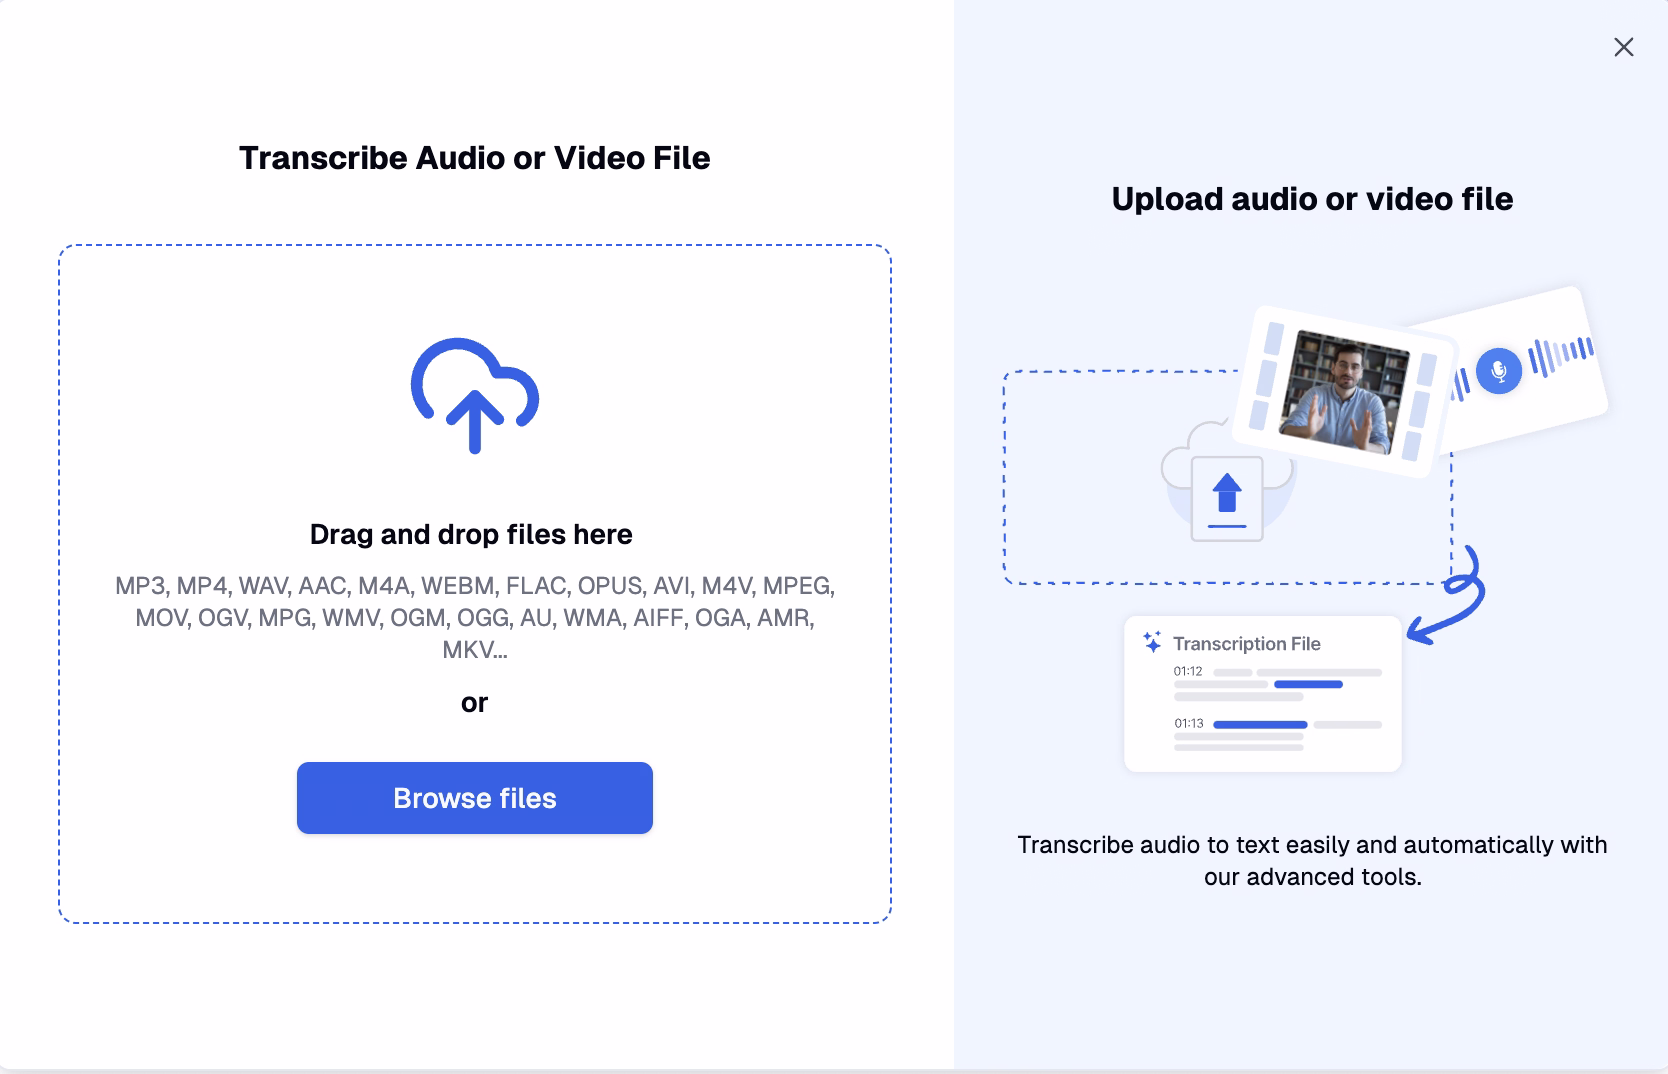Click the "Drag and drop files here" text
The image size is (1668, 1074).
pyautogui.click(x=471, y=534)
